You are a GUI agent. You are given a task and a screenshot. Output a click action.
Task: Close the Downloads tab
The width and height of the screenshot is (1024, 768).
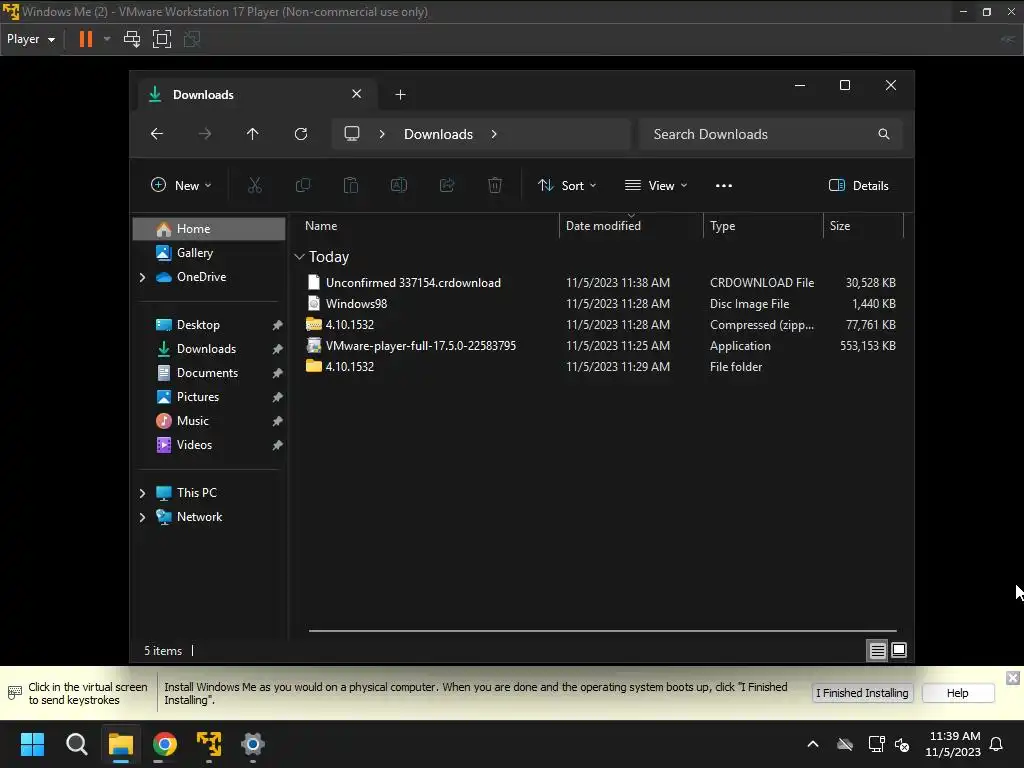[357, 94]
